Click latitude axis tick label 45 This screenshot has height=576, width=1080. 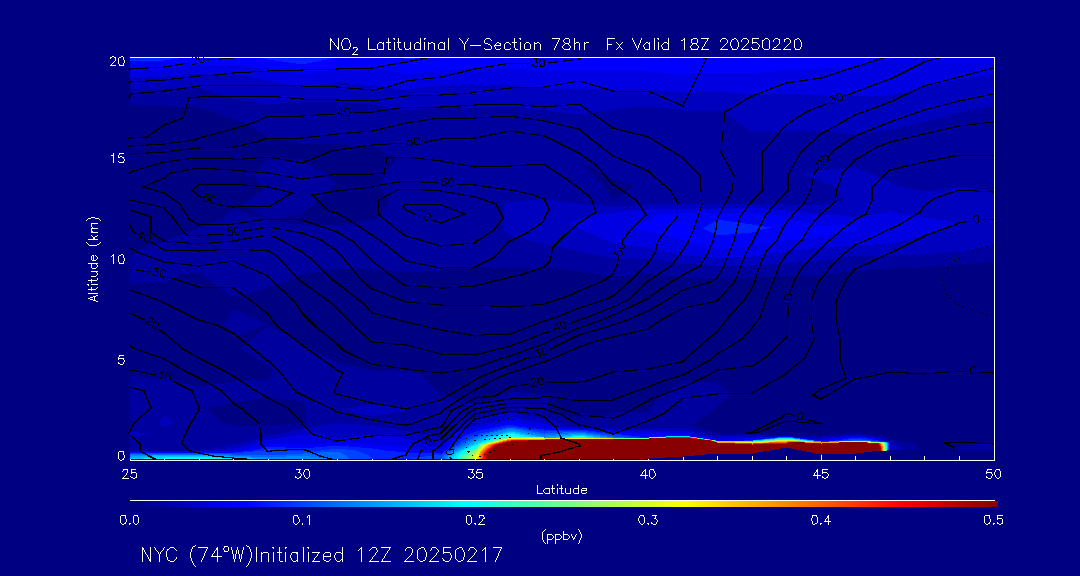point(821,474)
